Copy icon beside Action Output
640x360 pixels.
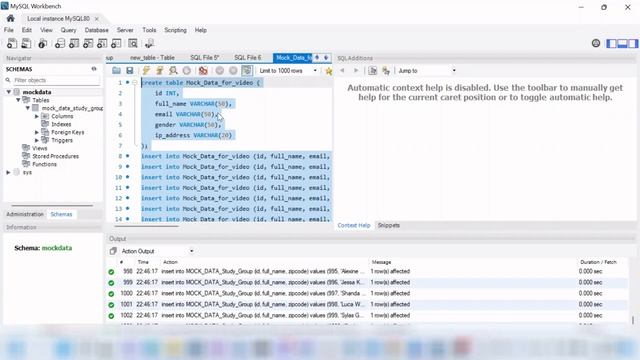click(x=113, y=251)
